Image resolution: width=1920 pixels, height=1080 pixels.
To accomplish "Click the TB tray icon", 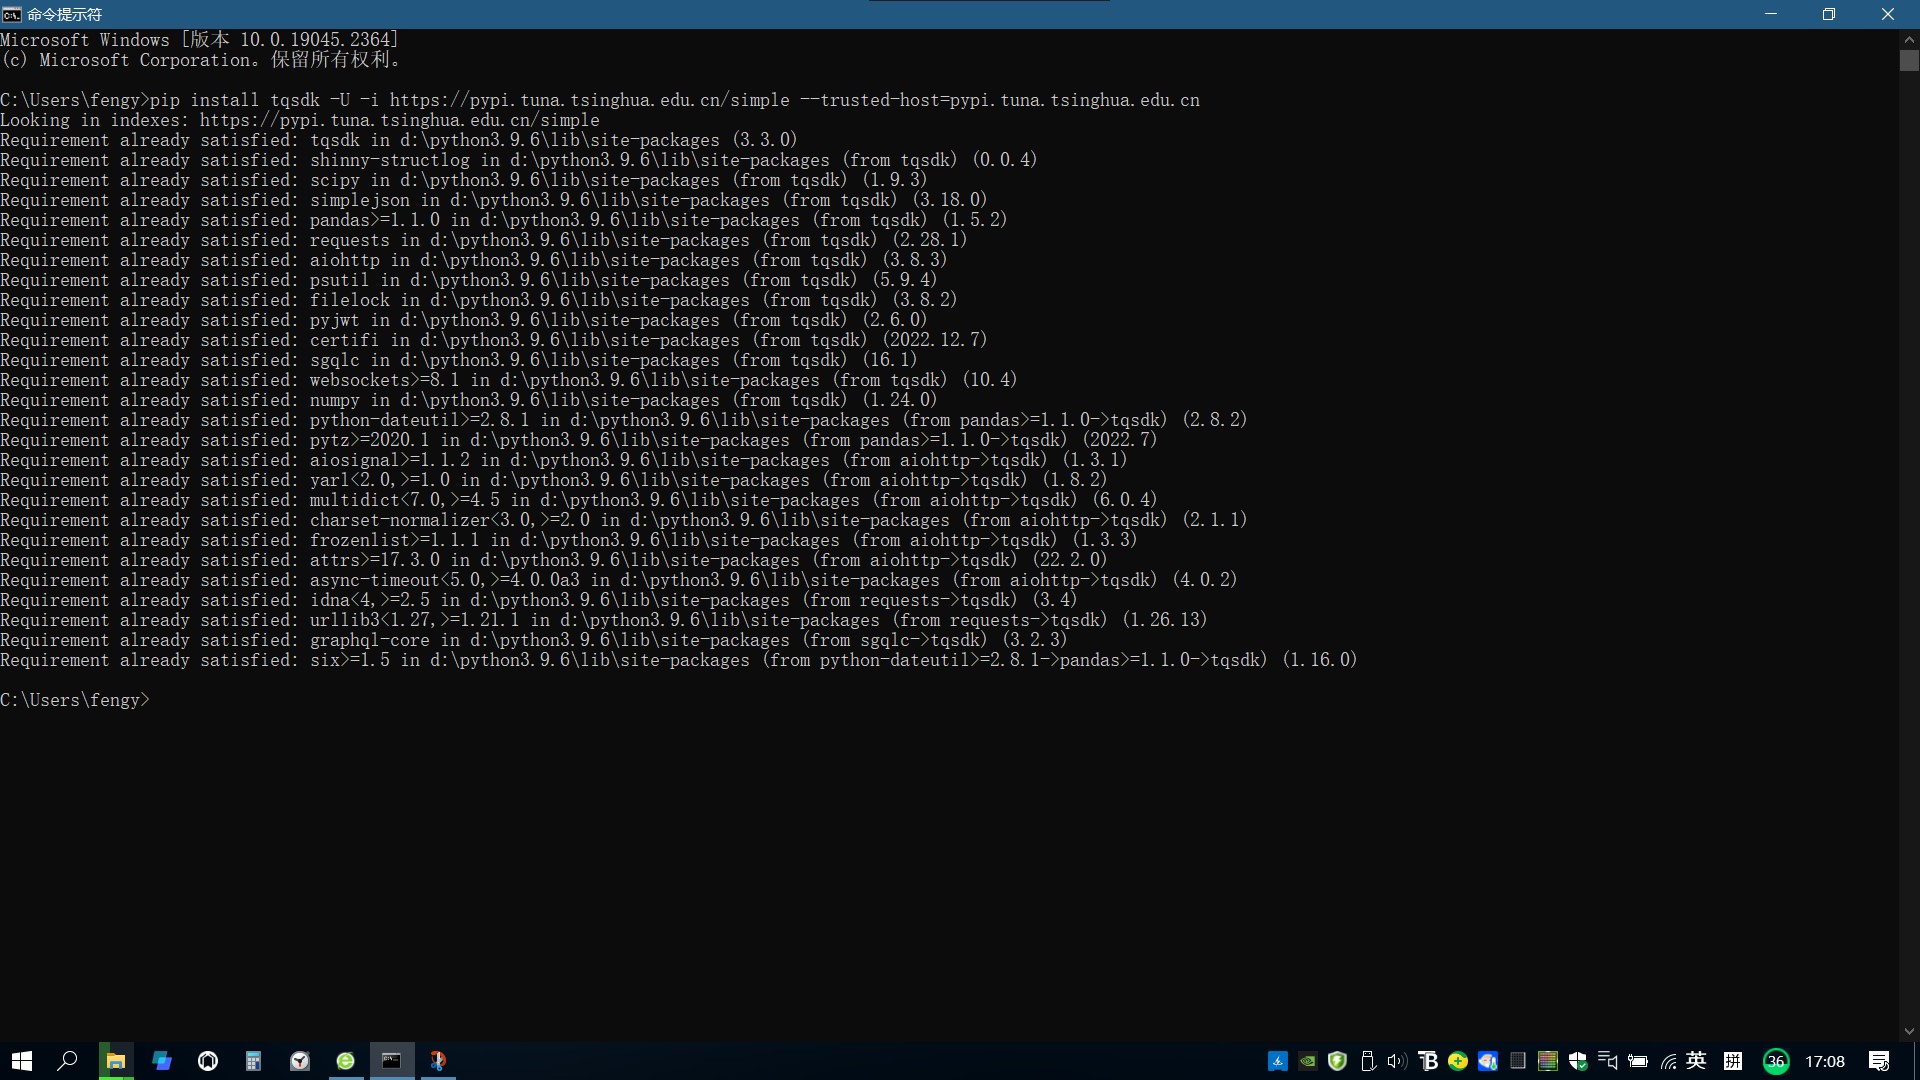I will (1428, 1062).
